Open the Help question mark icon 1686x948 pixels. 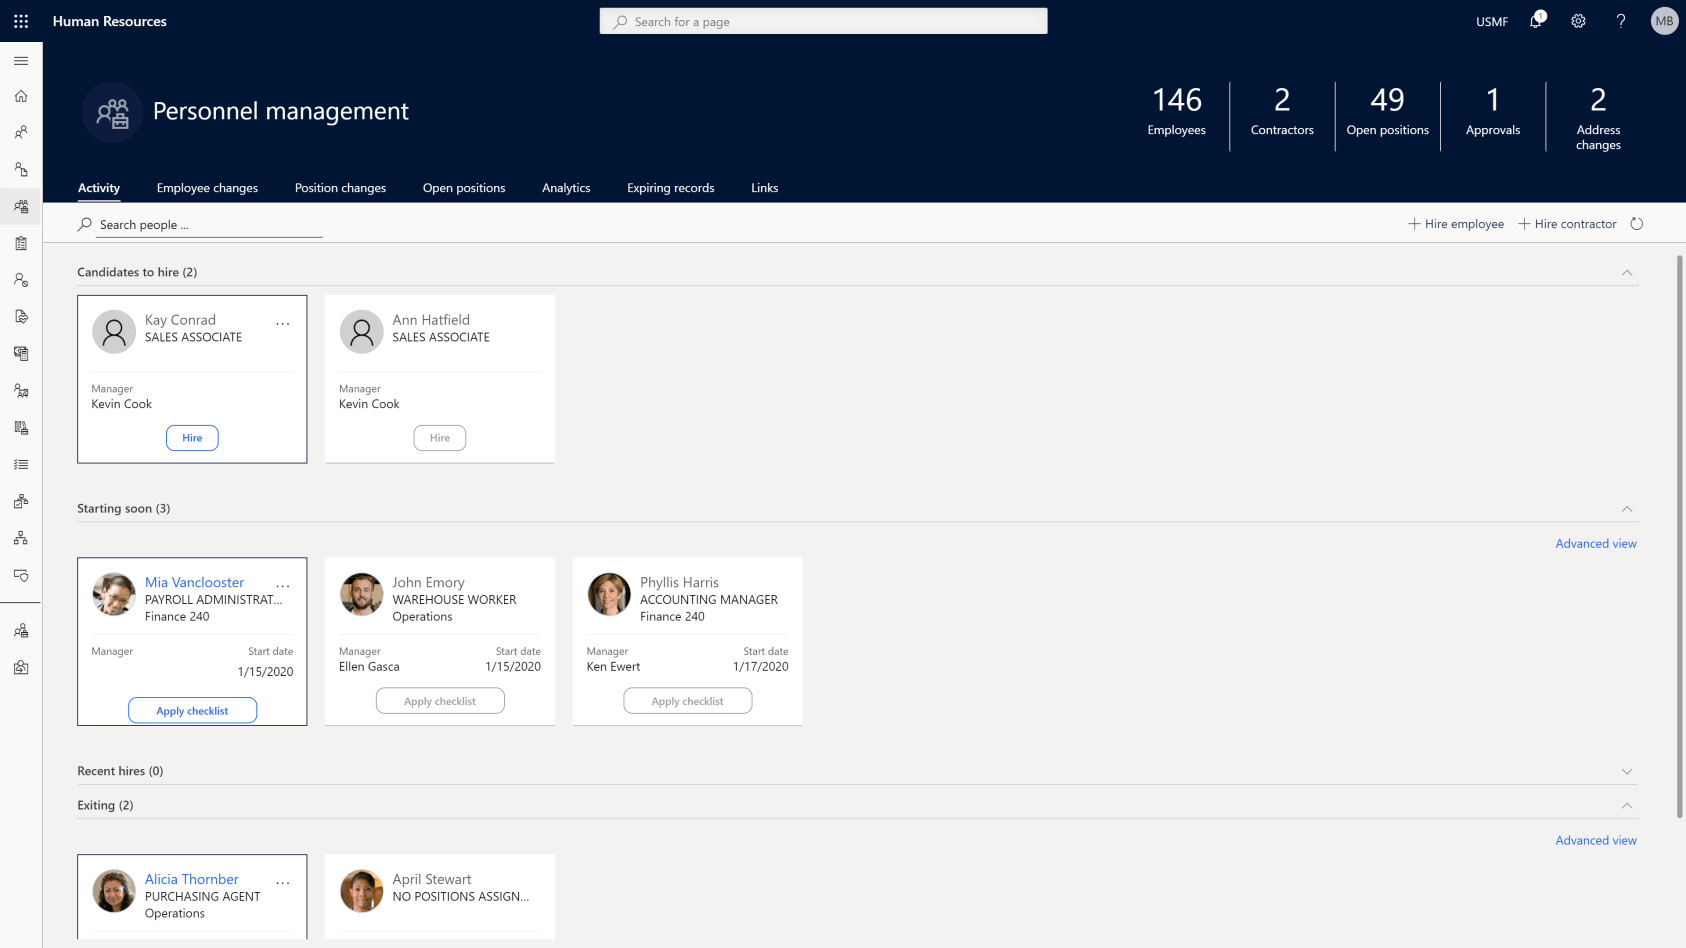coord(1621,21)
